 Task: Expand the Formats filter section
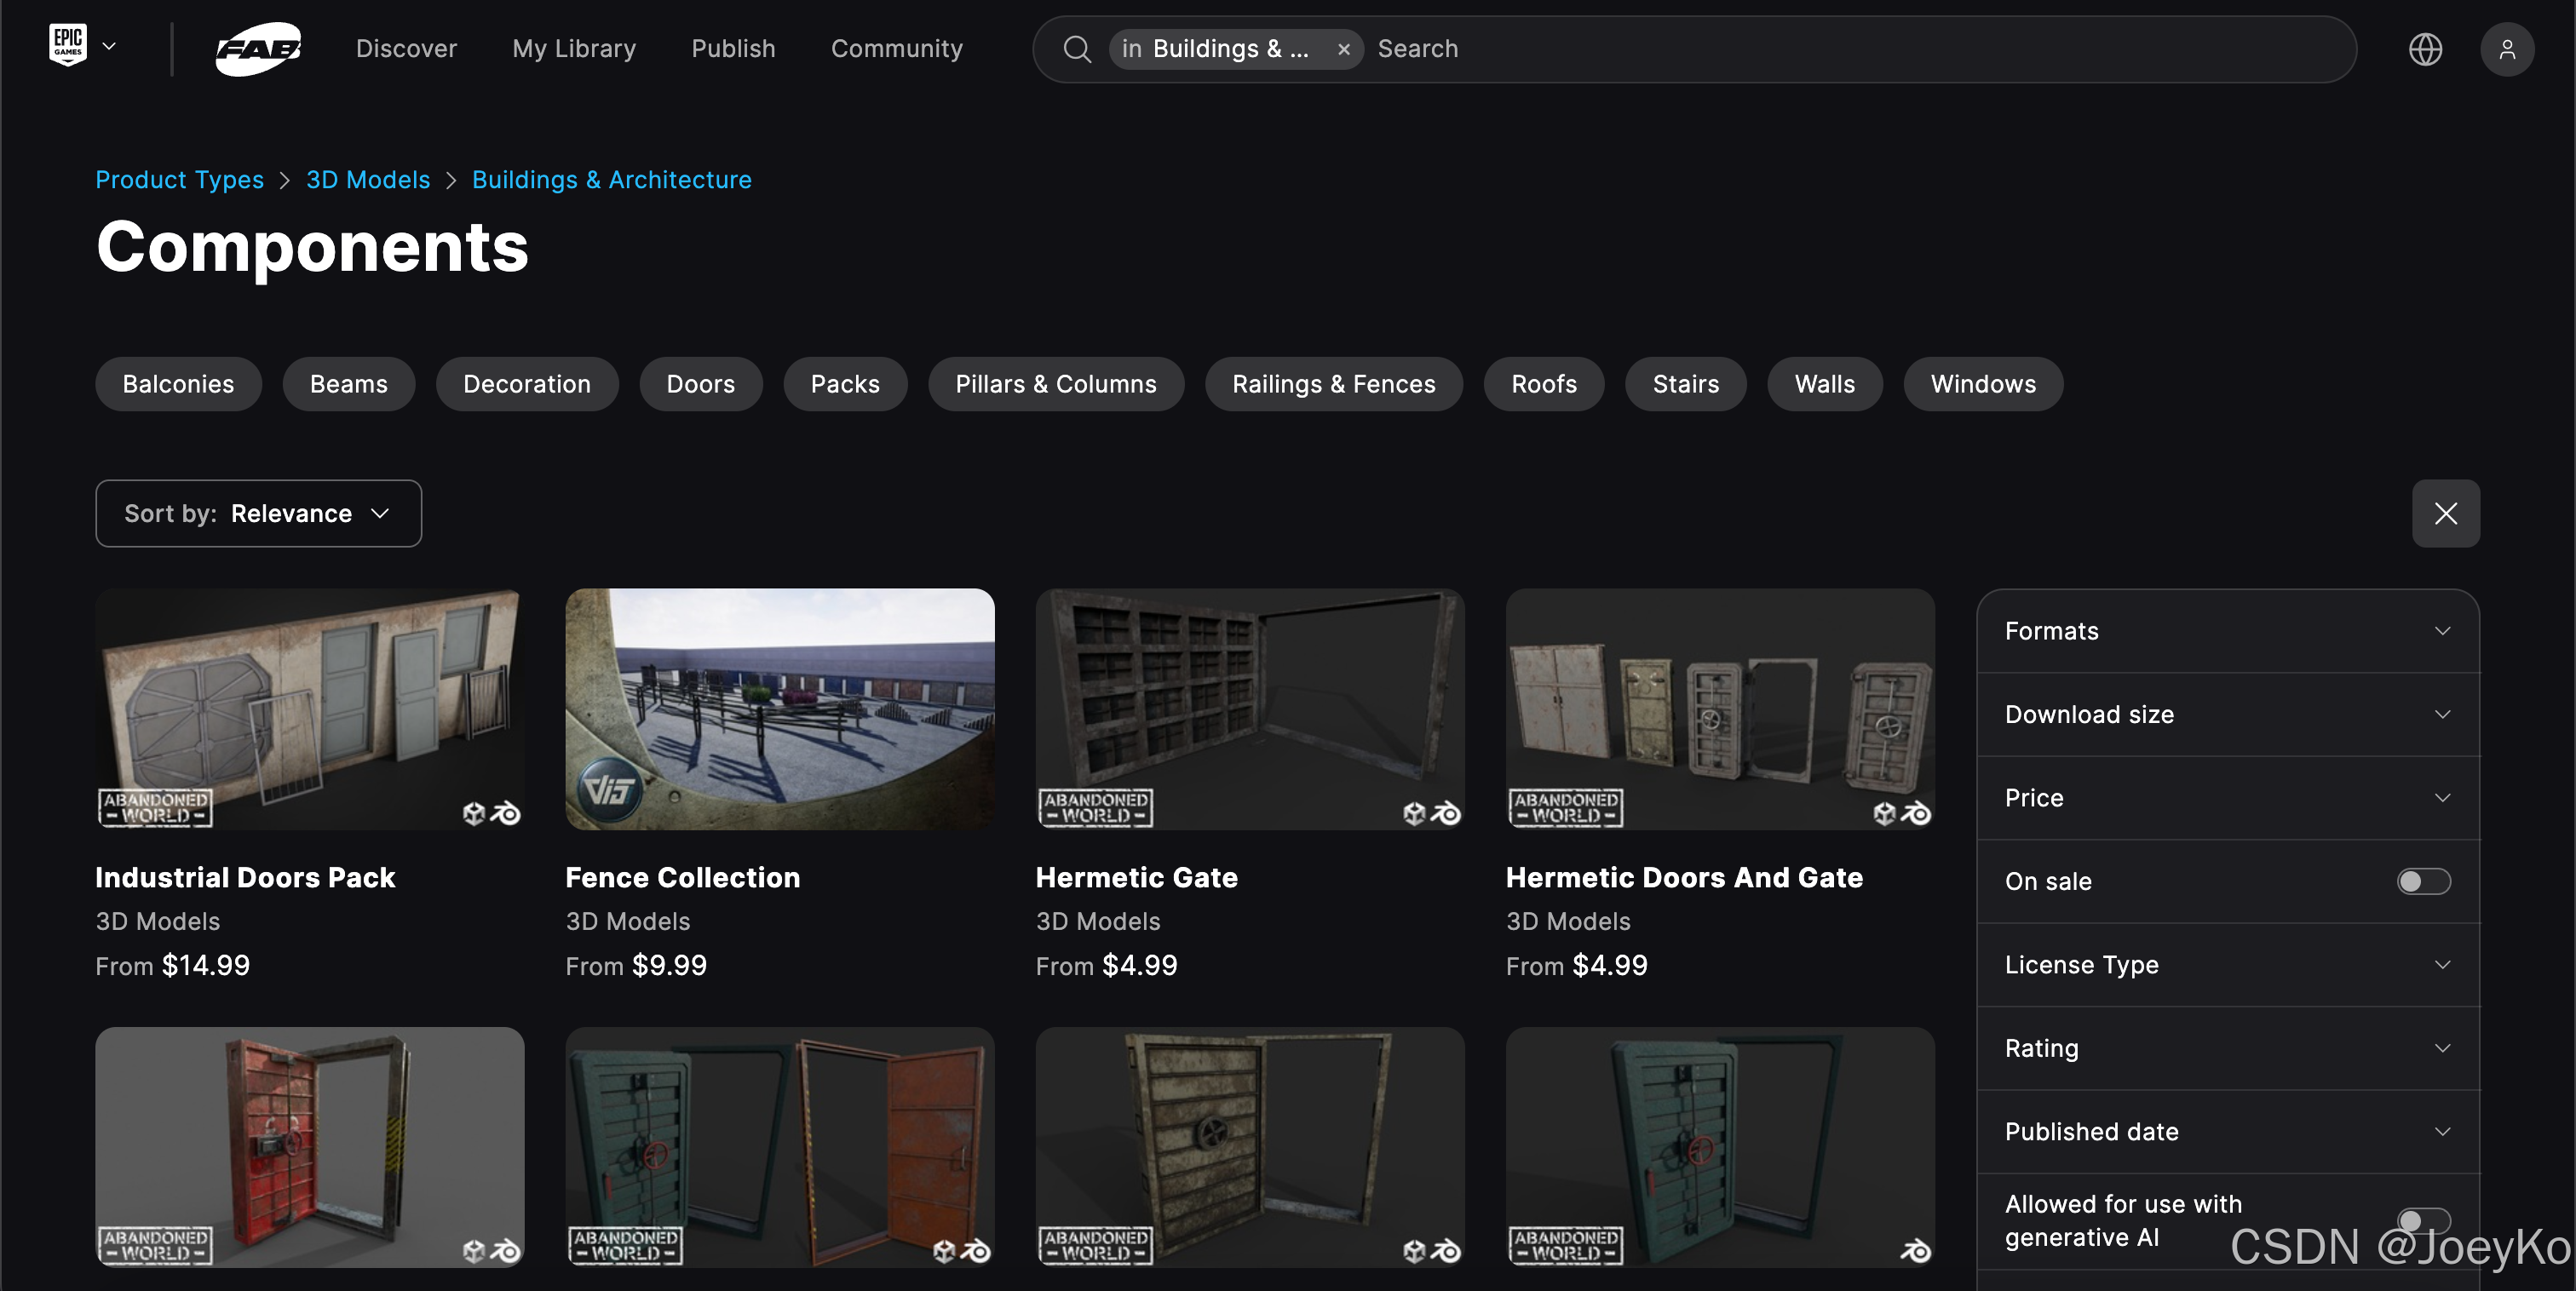tap(2227, 631)
